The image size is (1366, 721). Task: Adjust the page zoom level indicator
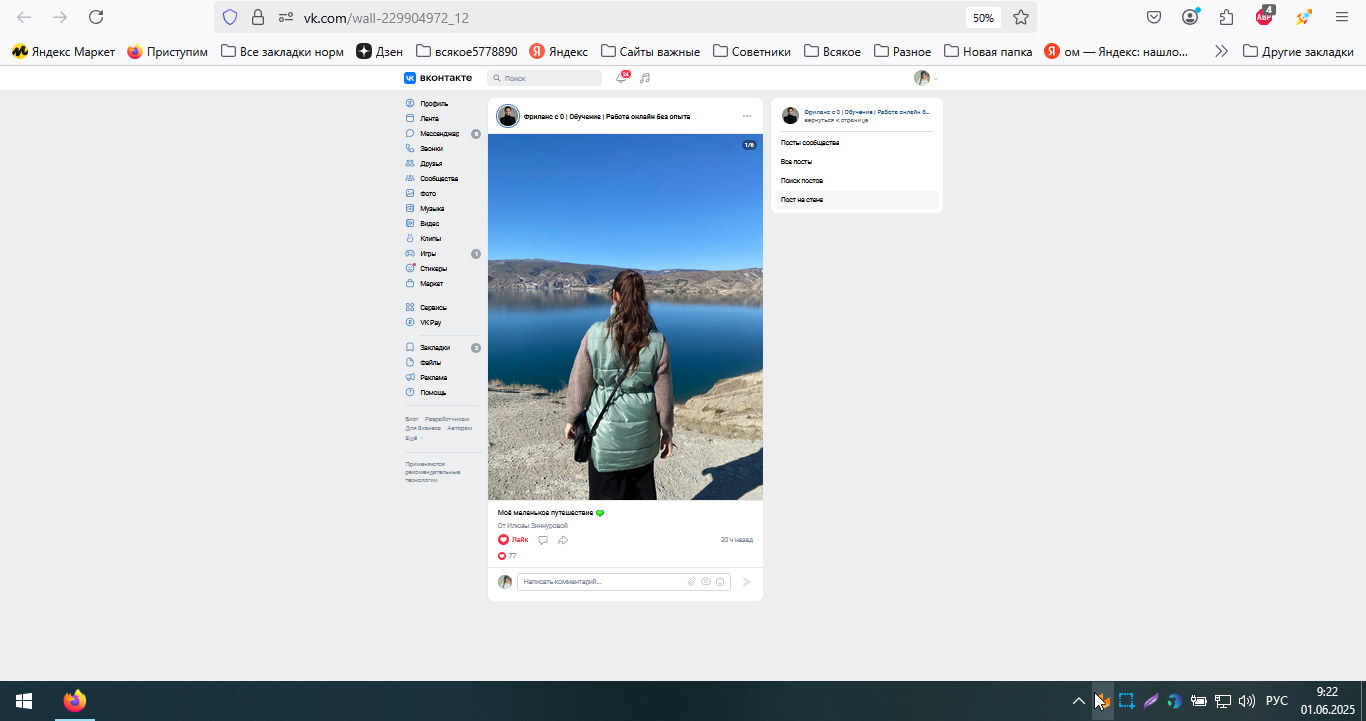click(x=983, y=17)
